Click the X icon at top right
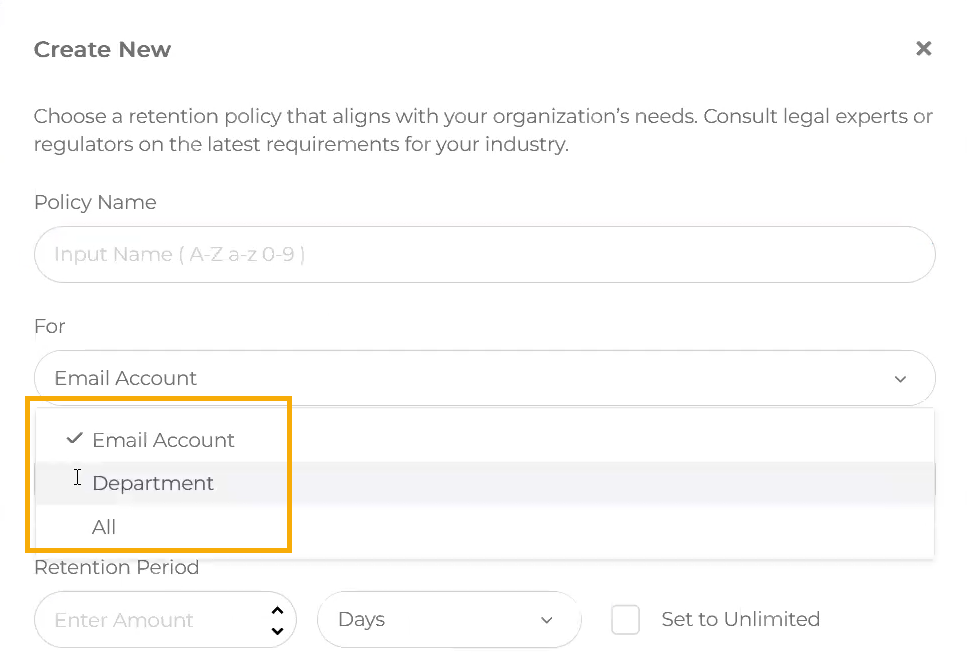Screen dimensions: 967x661 click(x=923, y=48)
